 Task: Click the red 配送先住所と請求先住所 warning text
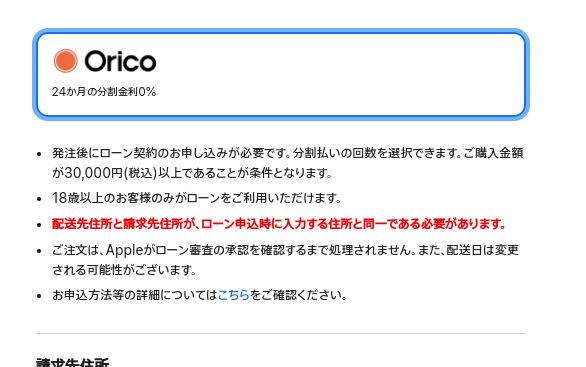tap(279, 224)
